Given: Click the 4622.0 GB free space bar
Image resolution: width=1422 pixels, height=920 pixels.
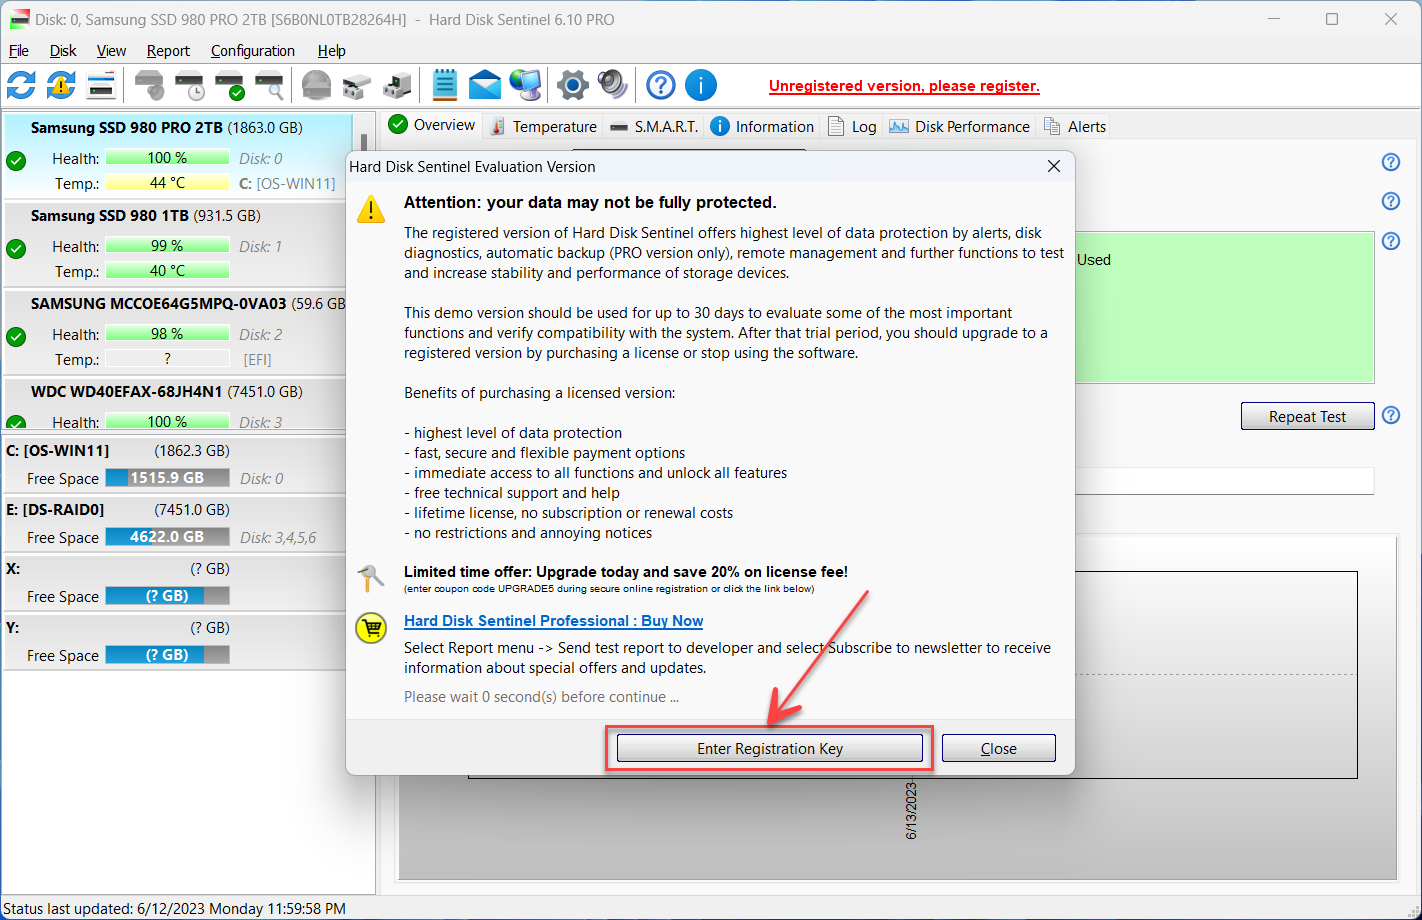Looking at the screenshot, I should click(167, 537).
